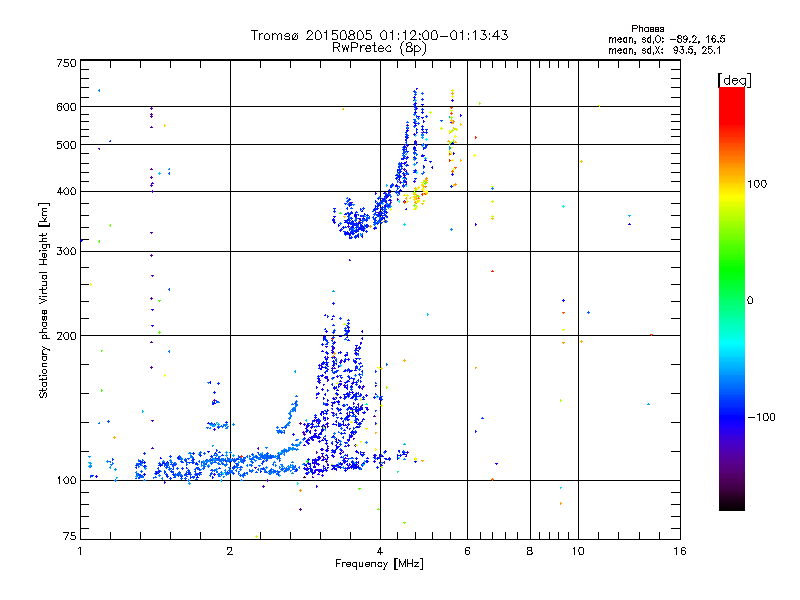Click the colorbar '-100' tick label
The height and width of the screenshot is (600, 800).
tap(761, 417)
